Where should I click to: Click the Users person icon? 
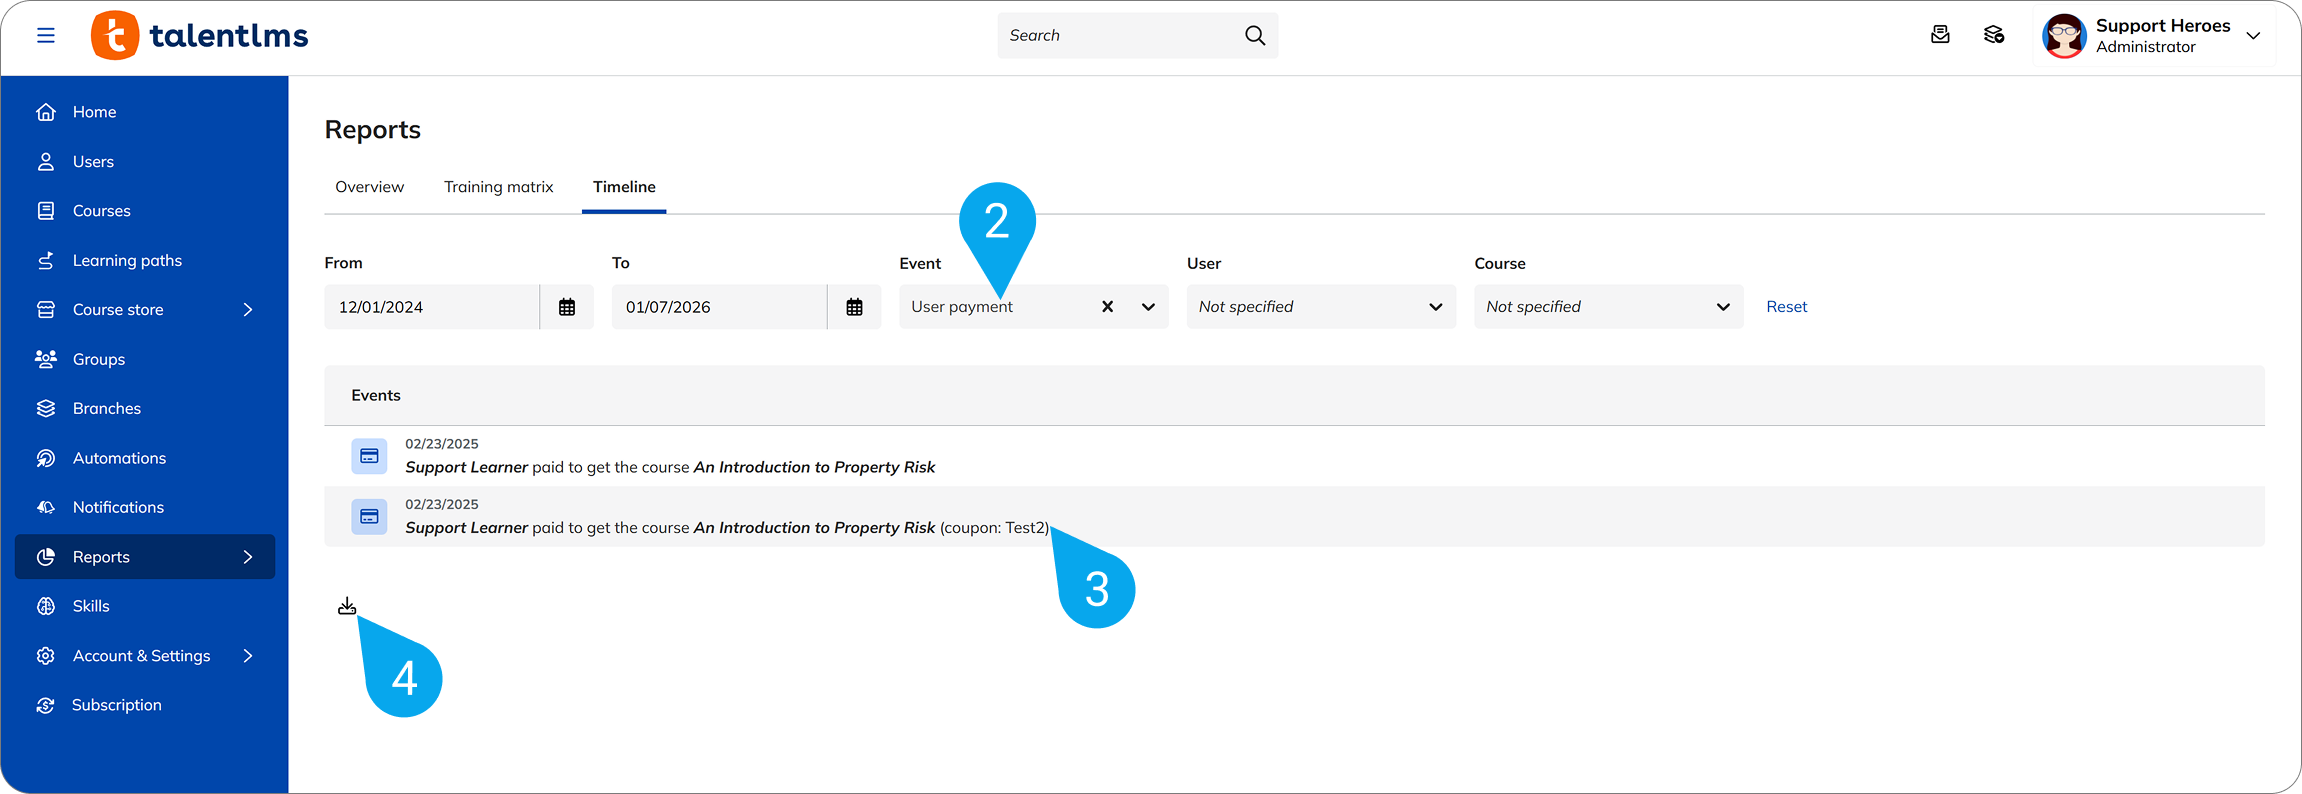pyautogui.click(x=46, y=161)
